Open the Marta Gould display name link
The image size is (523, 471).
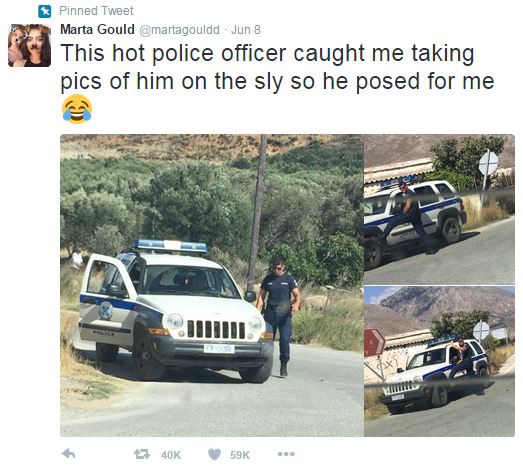(x=97, y=30)
